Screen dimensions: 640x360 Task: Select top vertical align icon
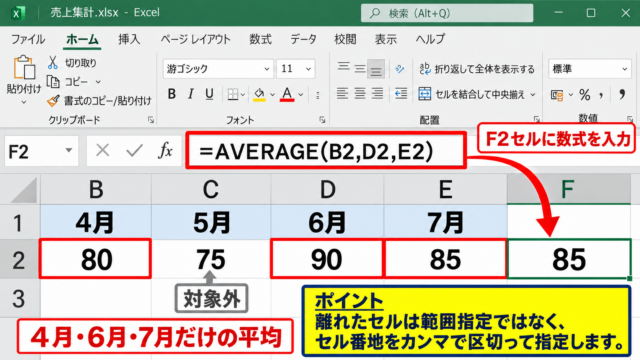click(x=343, y=66)
